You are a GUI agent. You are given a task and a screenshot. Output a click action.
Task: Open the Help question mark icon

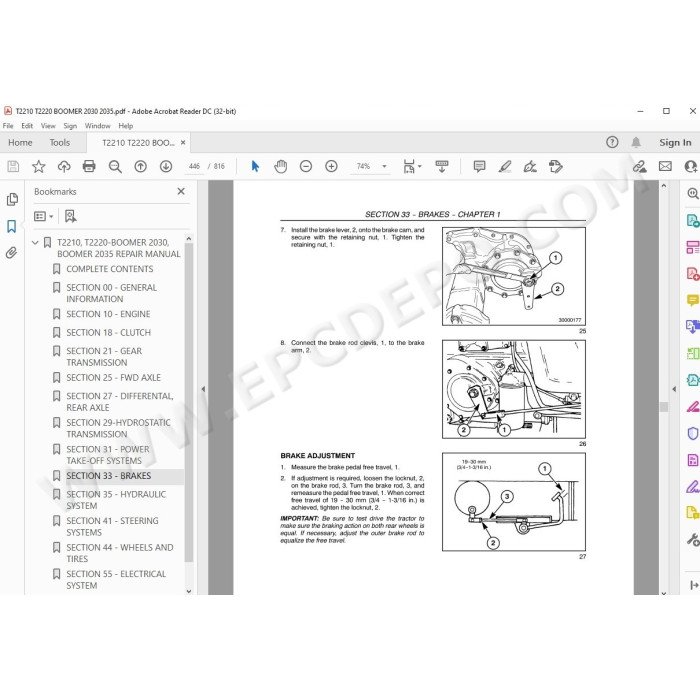tap(612, 142)
